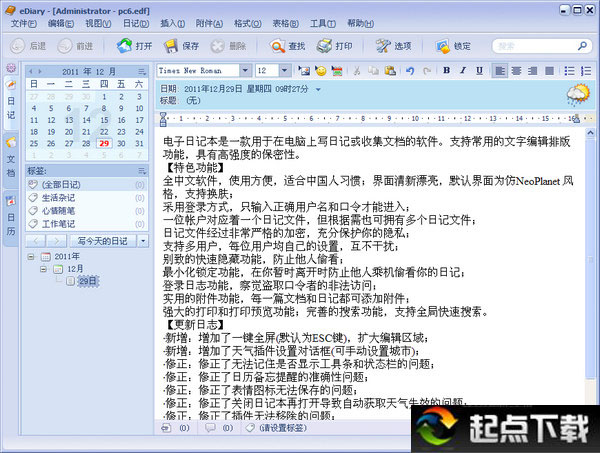Toggle underline formatting
This screenshot has width=600, height=453.
479,70
